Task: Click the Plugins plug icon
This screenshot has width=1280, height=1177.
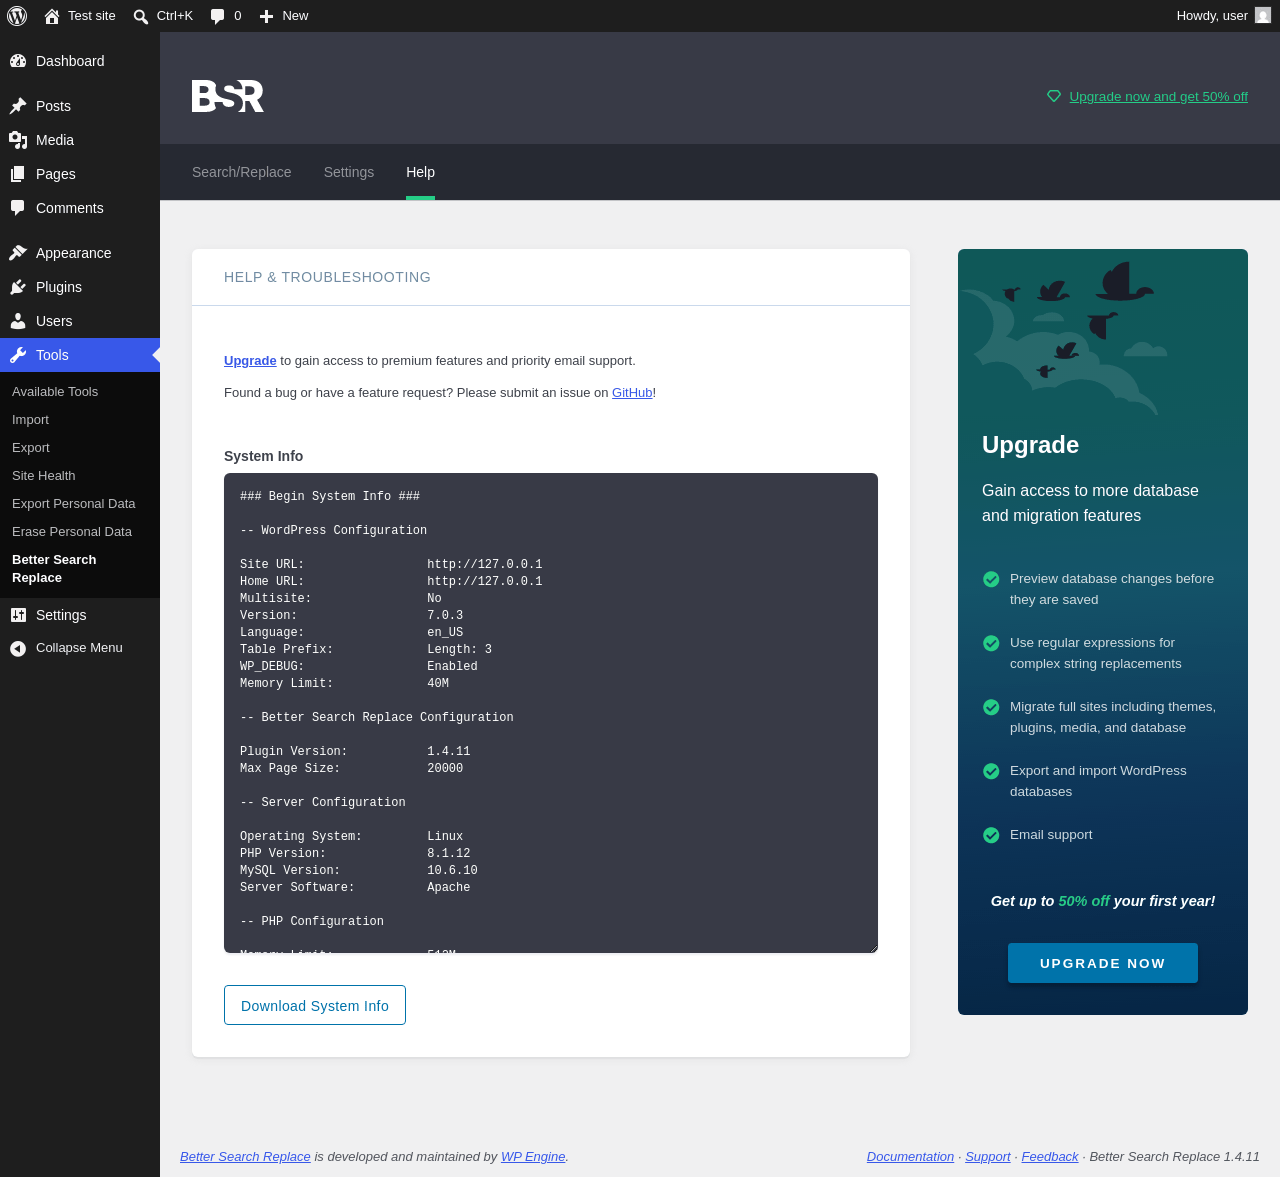Action: (18, 287)
